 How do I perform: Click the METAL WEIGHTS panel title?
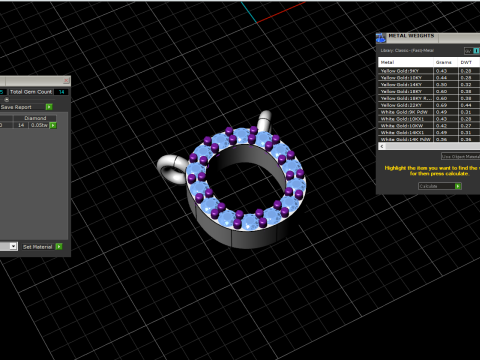[x=411, y=36]
